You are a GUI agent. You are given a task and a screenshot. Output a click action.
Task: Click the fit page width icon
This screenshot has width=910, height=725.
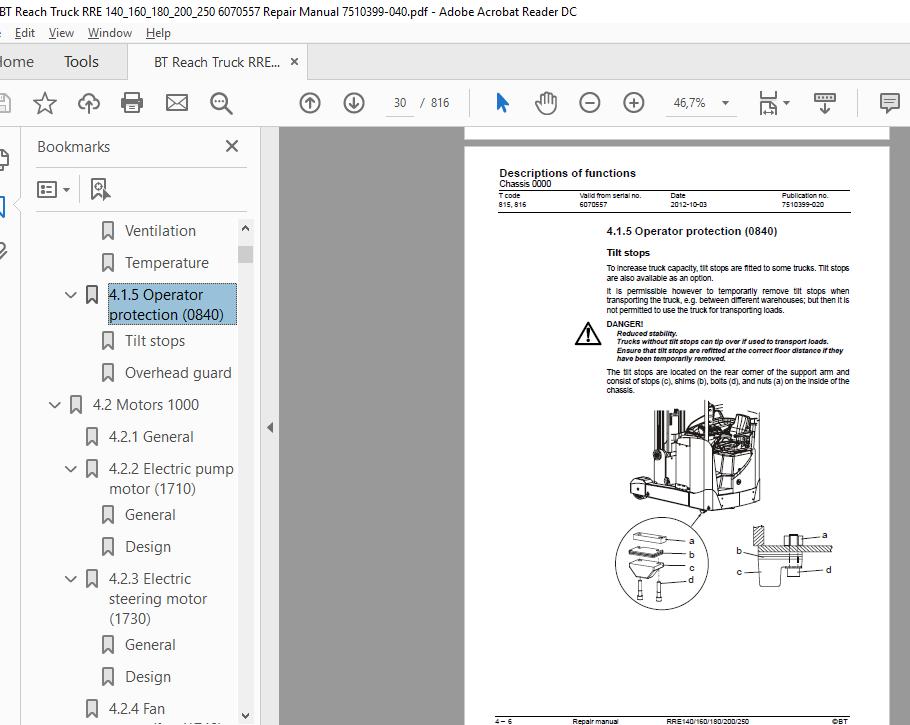point(768,103)
